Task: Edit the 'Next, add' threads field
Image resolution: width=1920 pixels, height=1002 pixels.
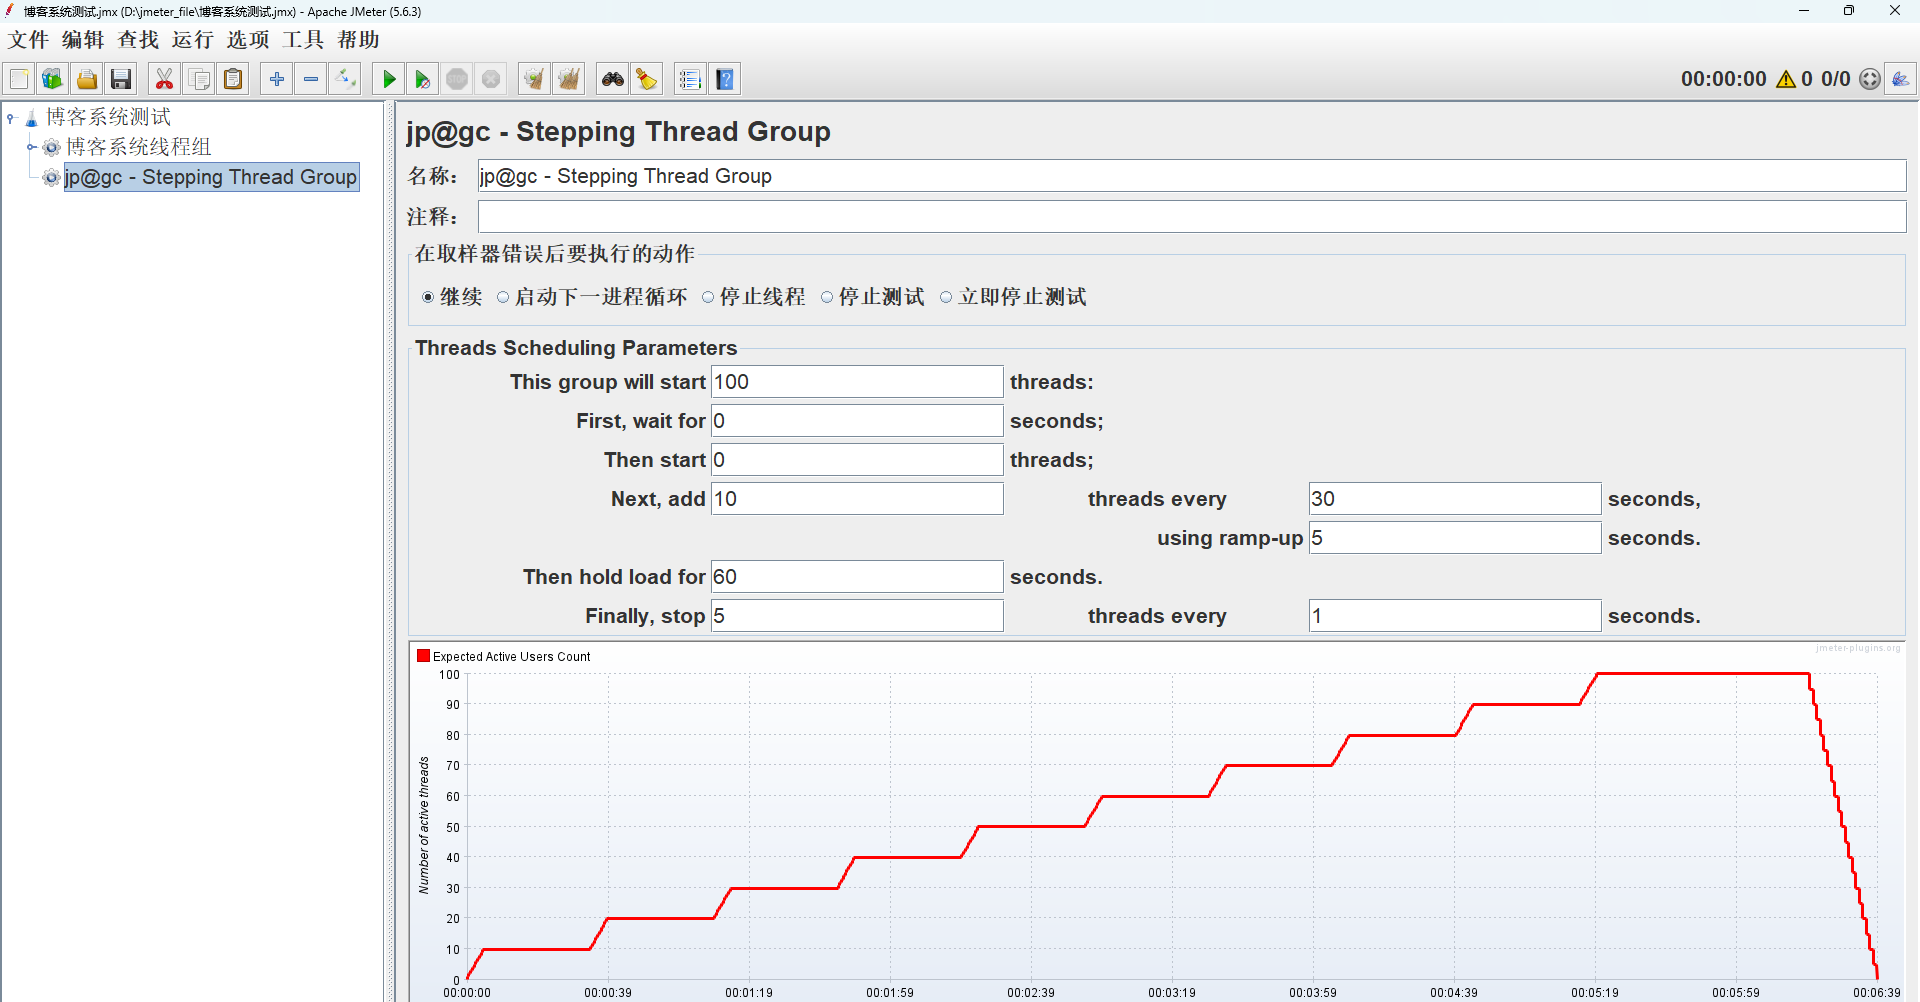Action: [x=857, y=499]
